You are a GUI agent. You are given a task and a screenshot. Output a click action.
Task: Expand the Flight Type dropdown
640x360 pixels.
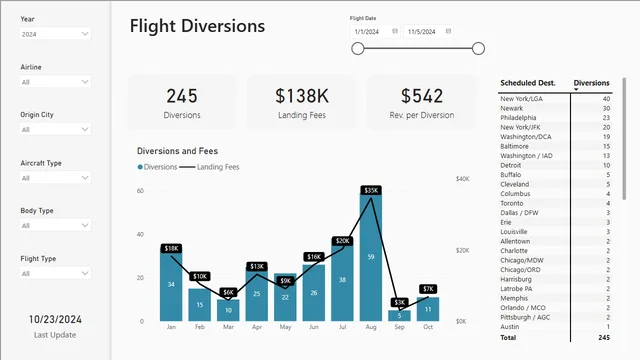pos(56,273)
